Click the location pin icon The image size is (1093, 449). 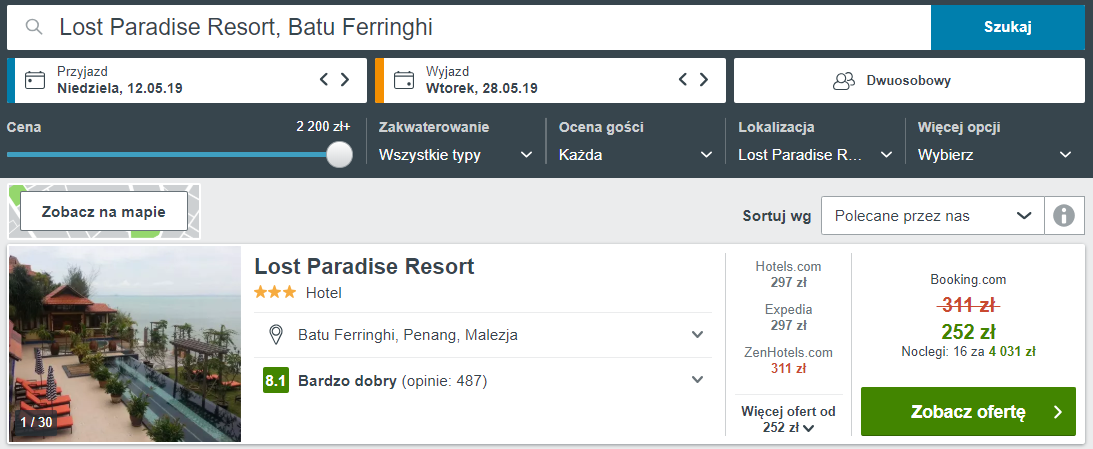tap(276, 335)
